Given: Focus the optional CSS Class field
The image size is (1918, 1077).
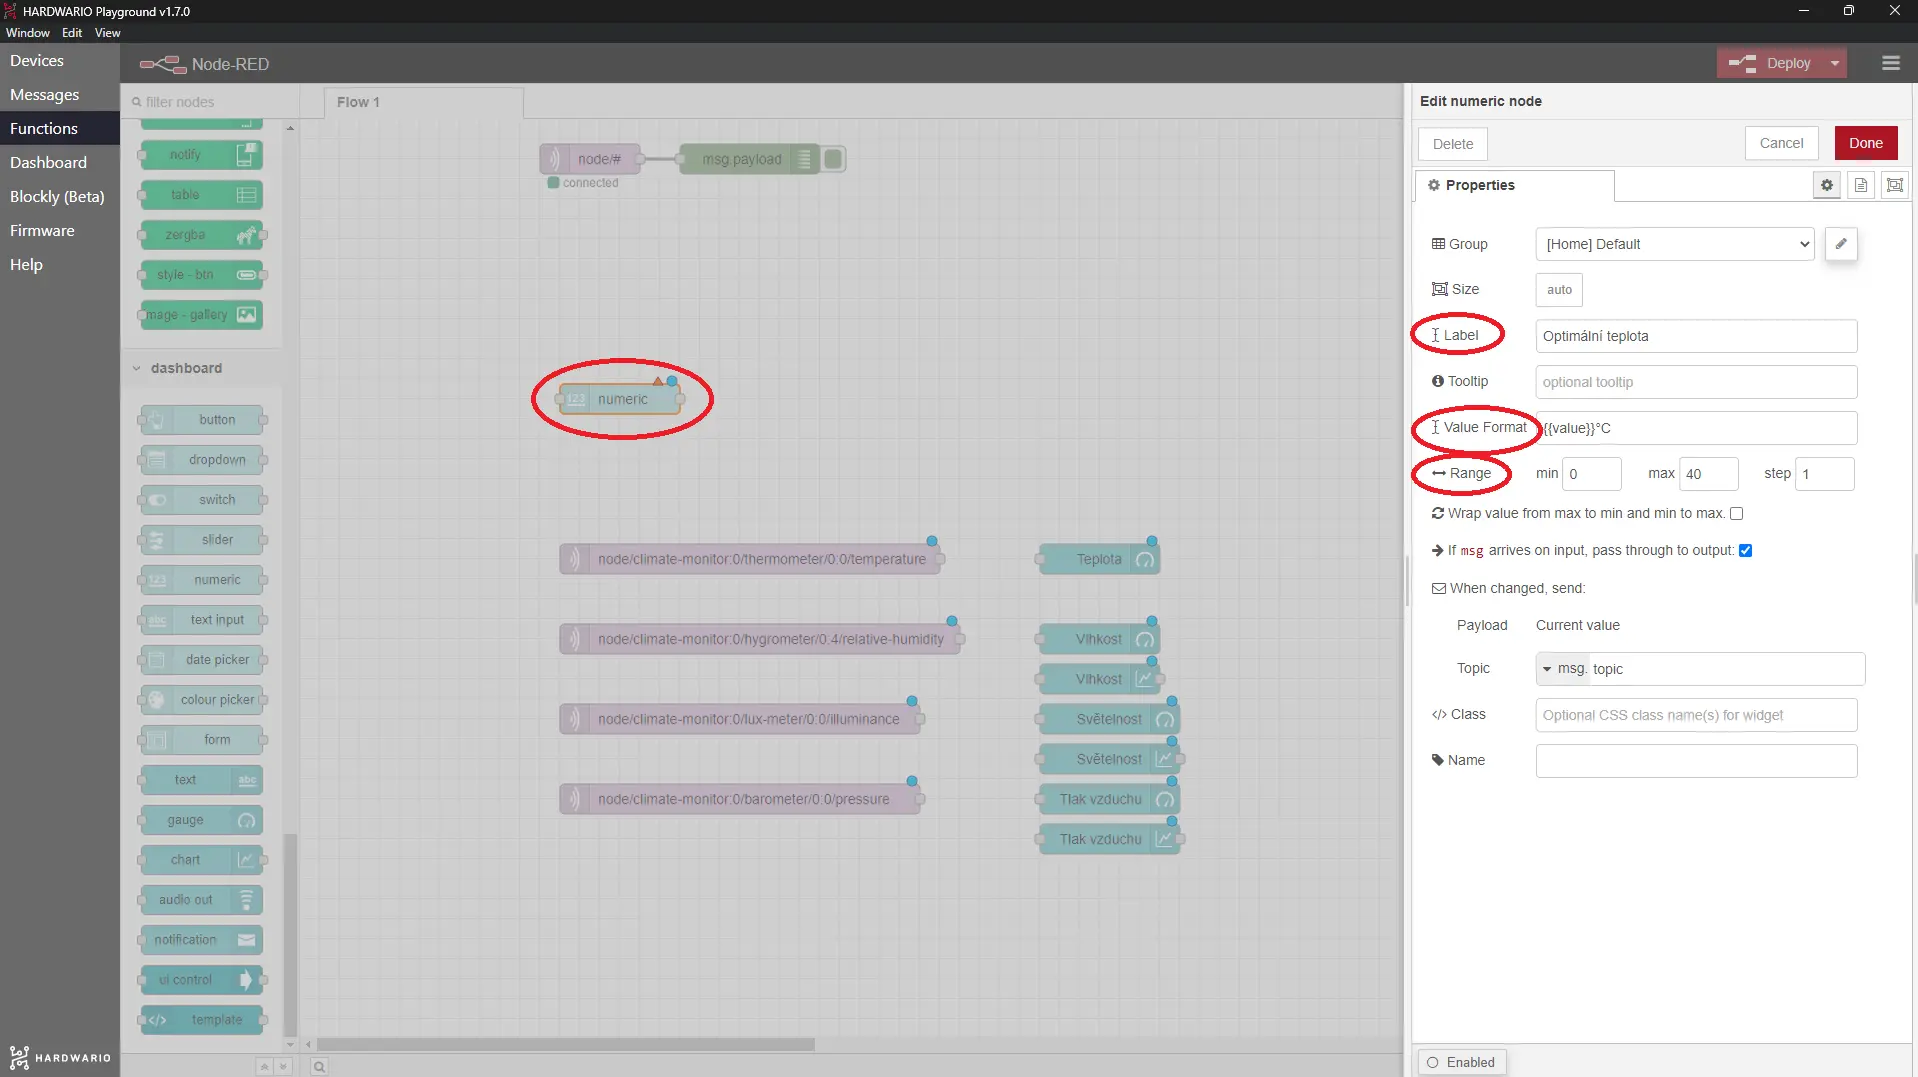Looking at the screenshot, I should (1696, 715).
